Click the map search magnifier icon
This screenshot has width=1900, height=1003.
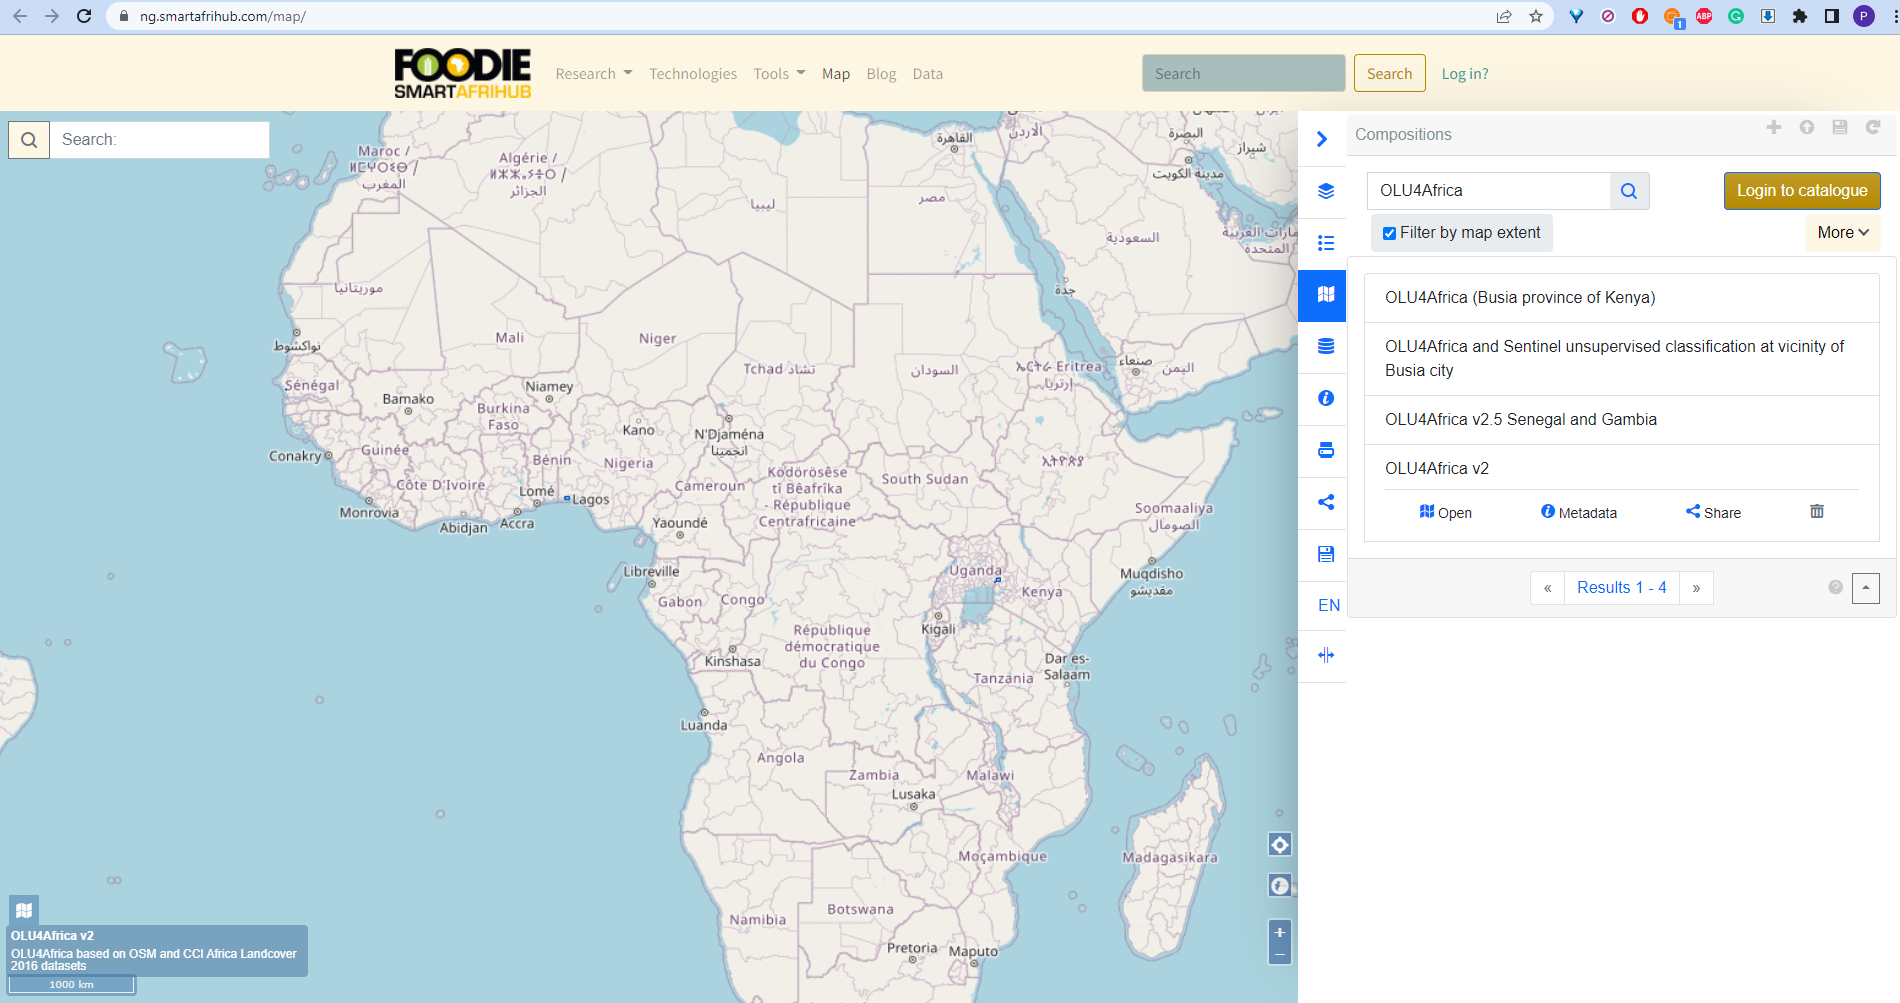(x=29, y=140)
